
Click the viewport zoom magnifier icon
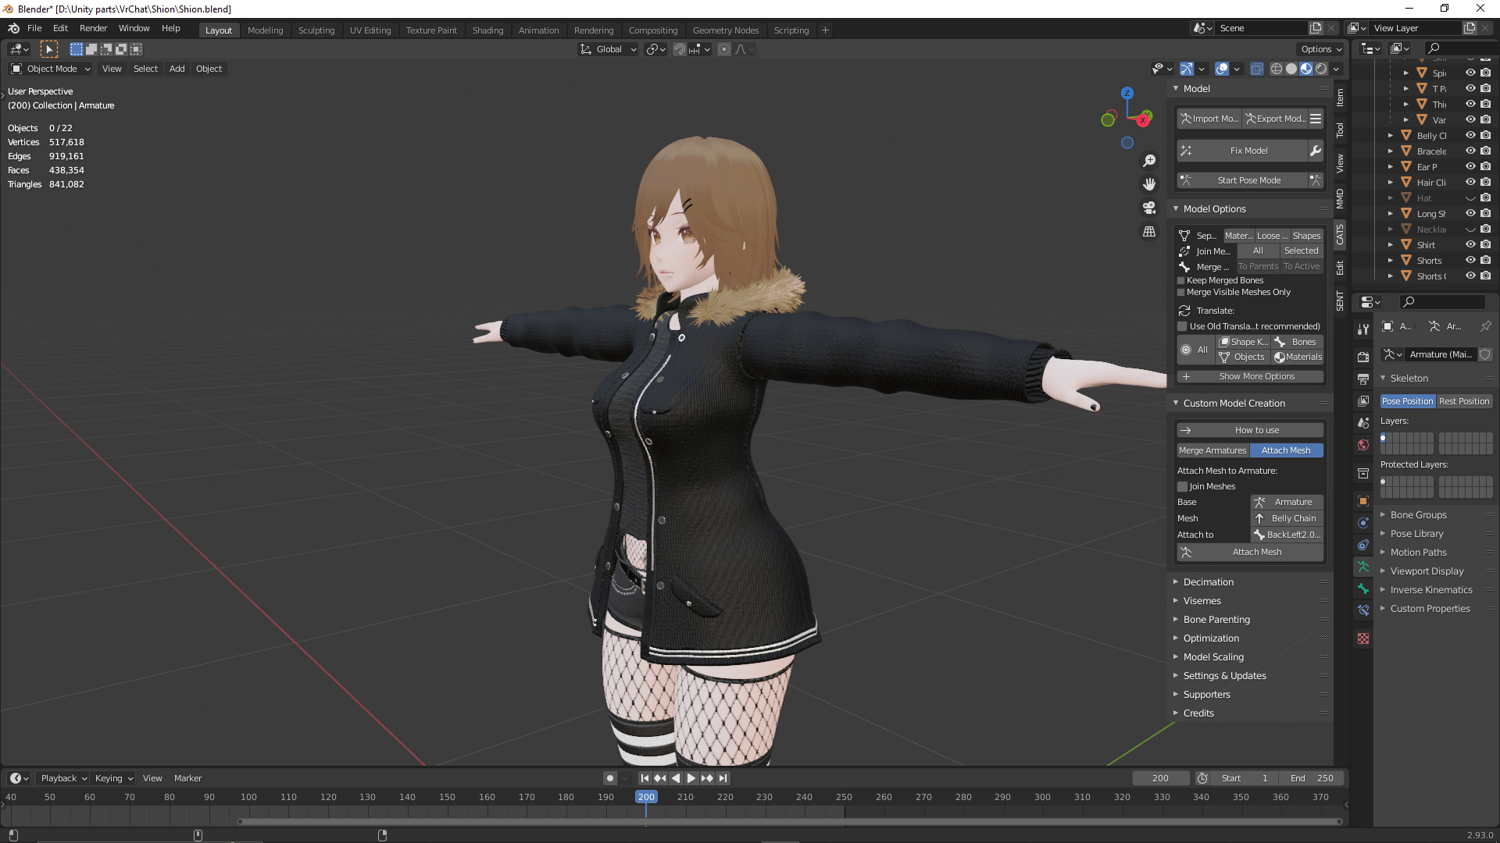pos(1149,161)
